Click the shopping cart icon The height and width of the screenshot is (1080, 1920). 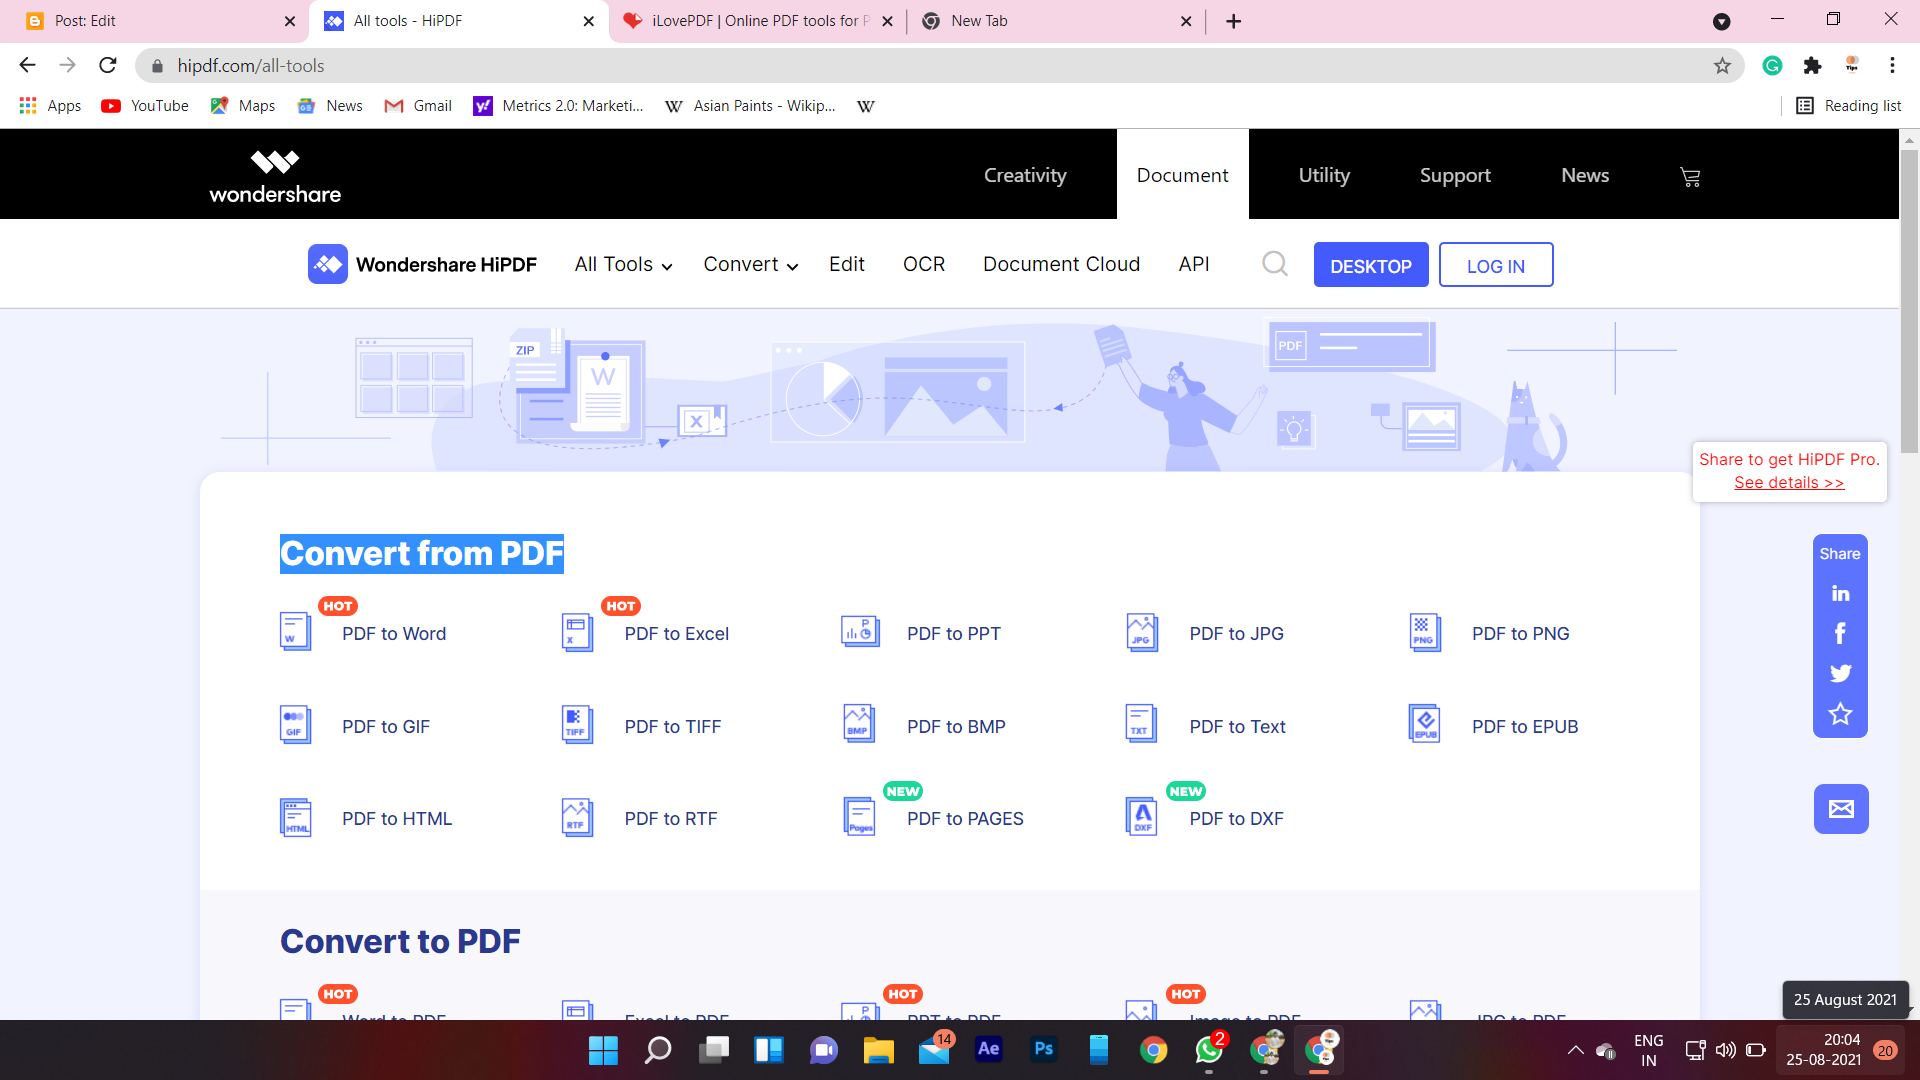coord(1690,177)
